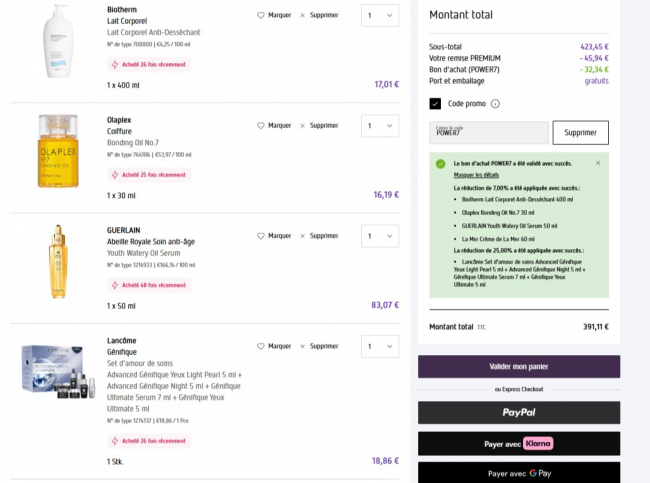Click Valider mon panier button
The width and height of the screenshot is (650, 483).
point(518,366)
